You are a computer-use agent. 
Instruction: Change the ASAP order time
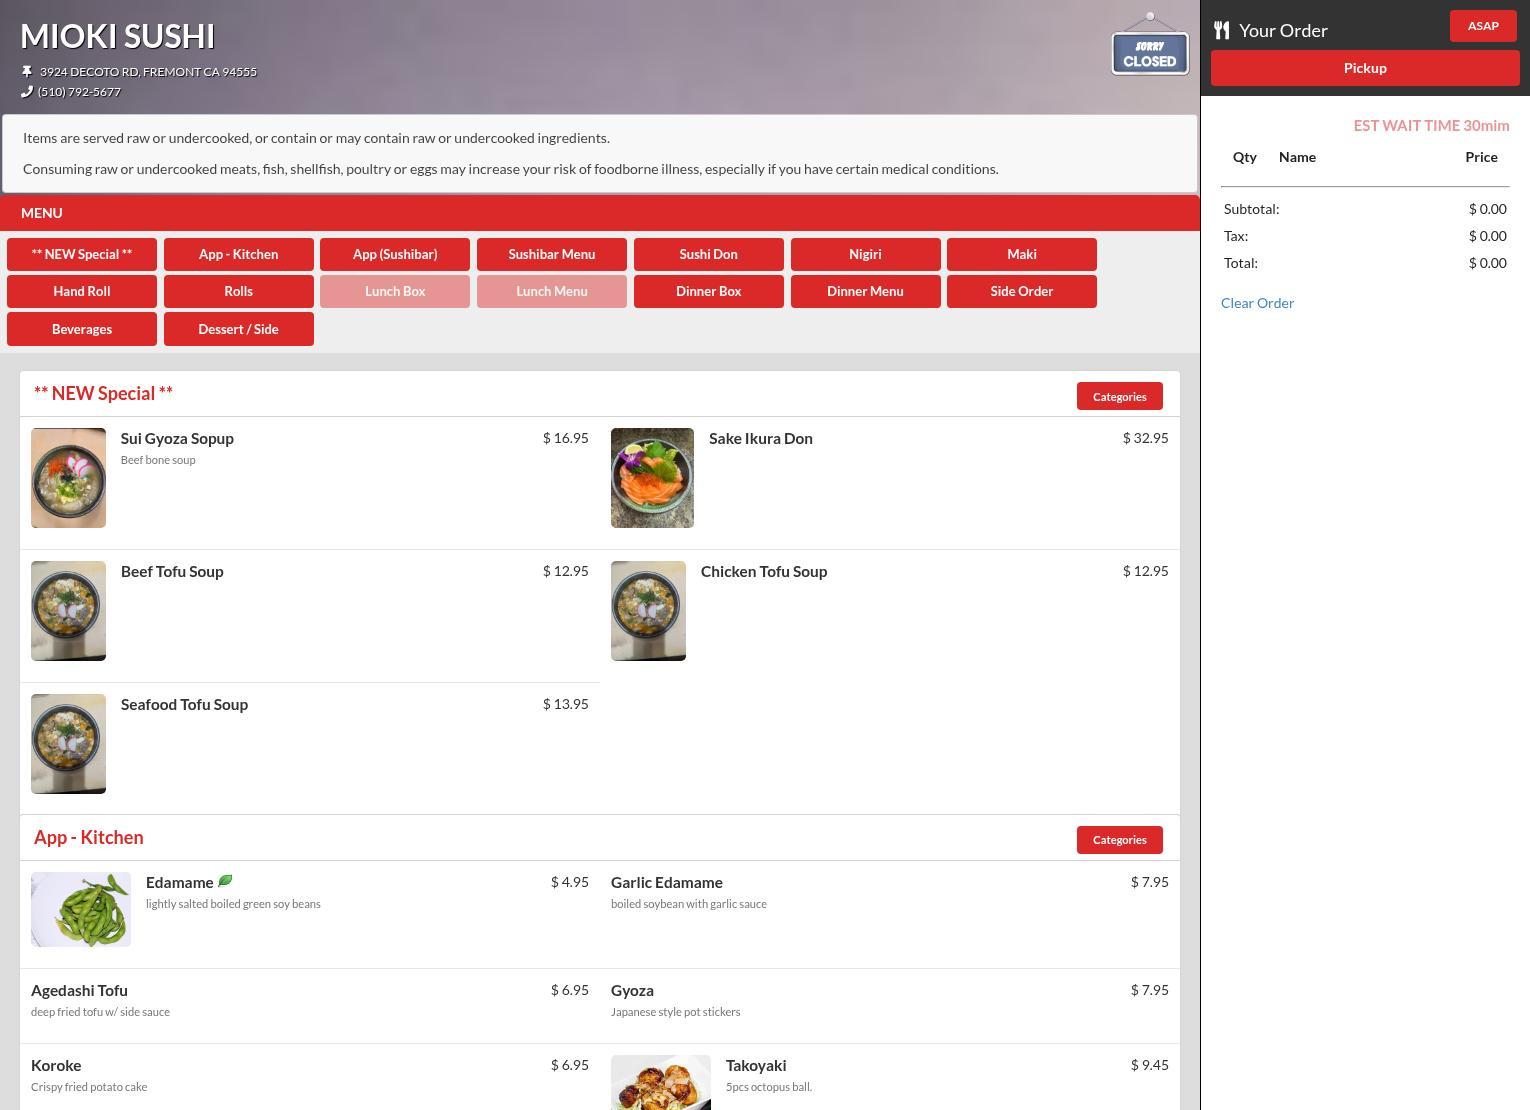pyautogui.click(x=1482, y=26)
